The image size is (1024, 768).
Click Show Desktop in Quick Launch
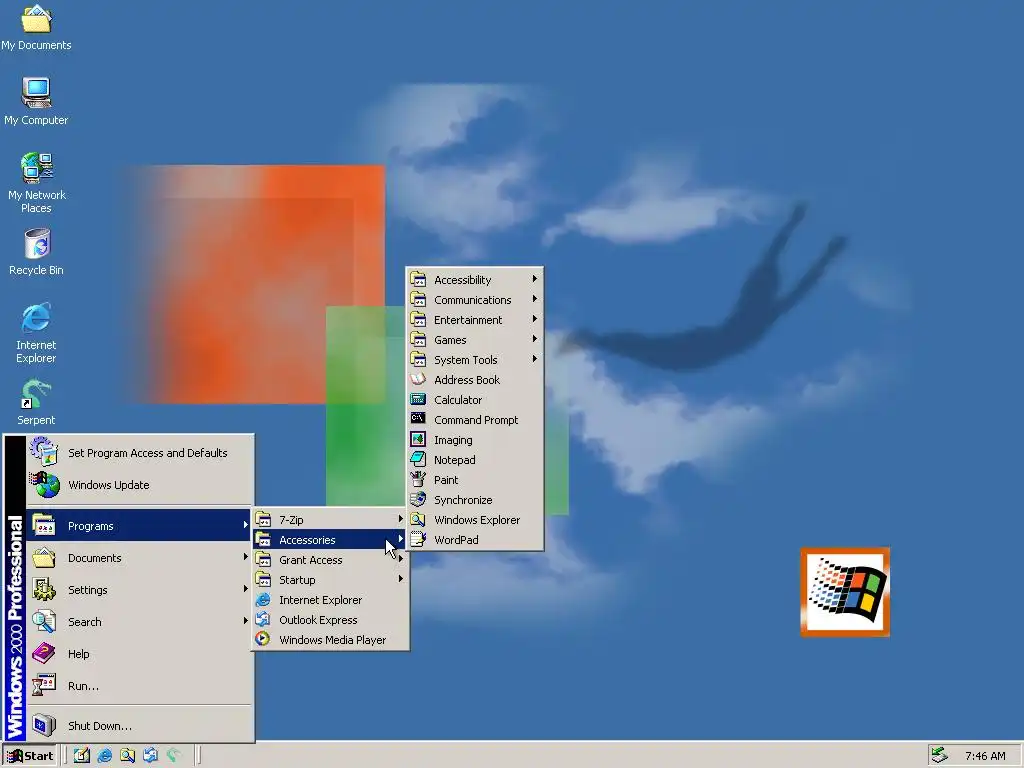(x=81, y=756)
